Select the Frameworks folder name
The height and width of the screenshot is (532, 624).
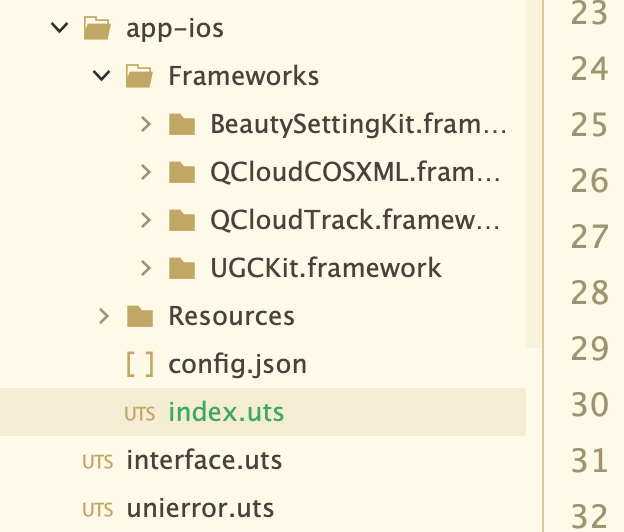244,76
